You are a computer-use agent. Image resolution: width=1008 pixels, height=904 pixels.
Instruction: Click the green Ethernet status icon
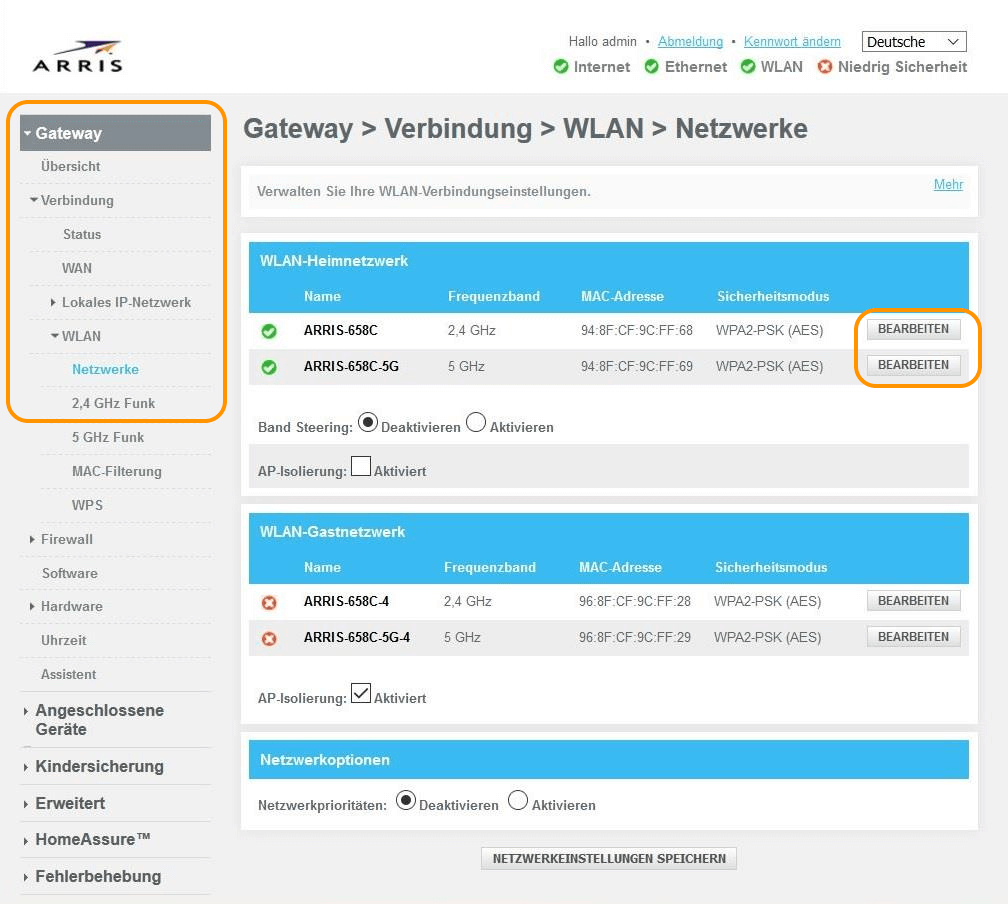coord(652,67)
